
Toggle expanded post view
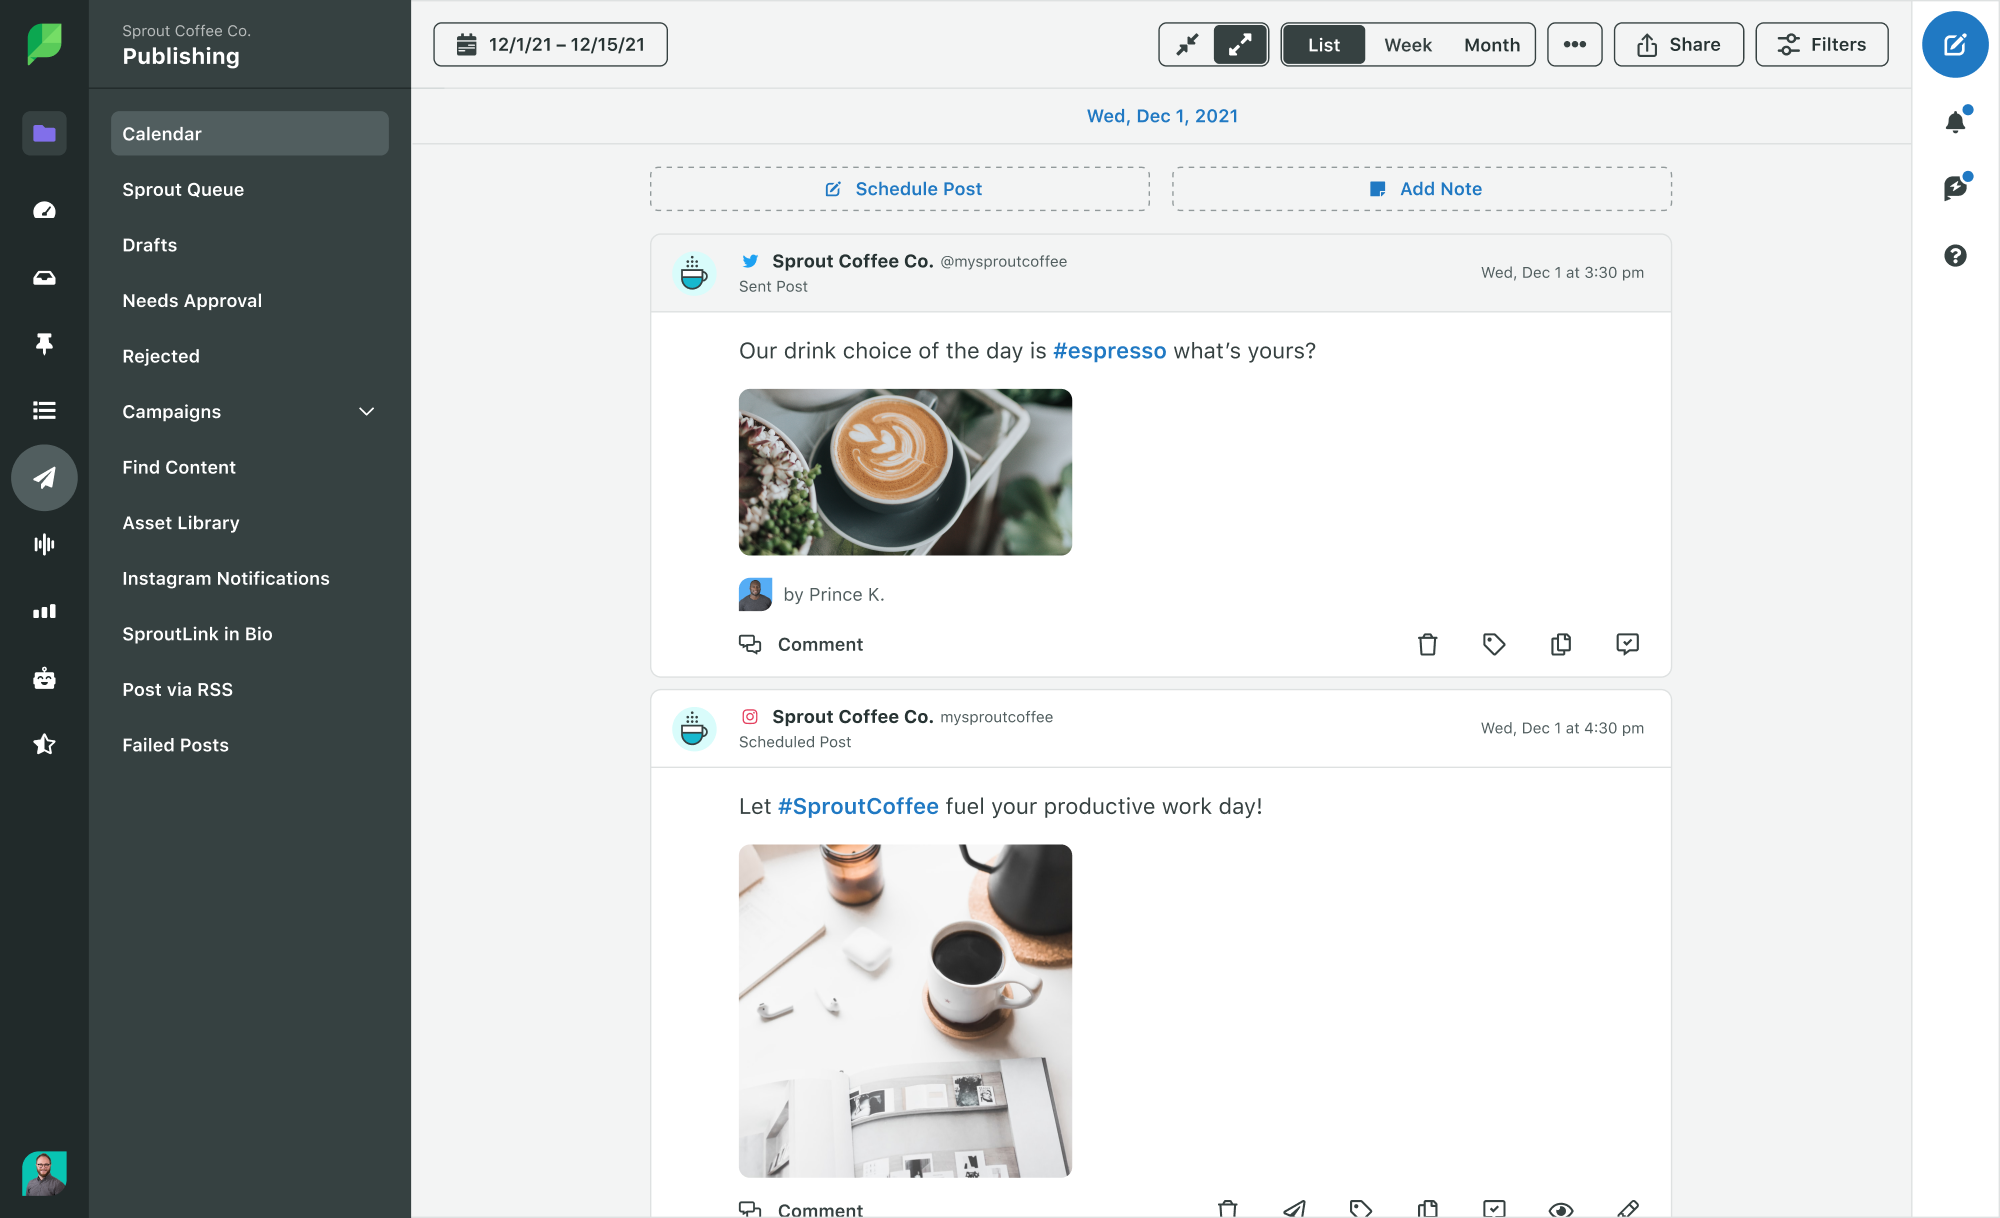pos(1240,45)
